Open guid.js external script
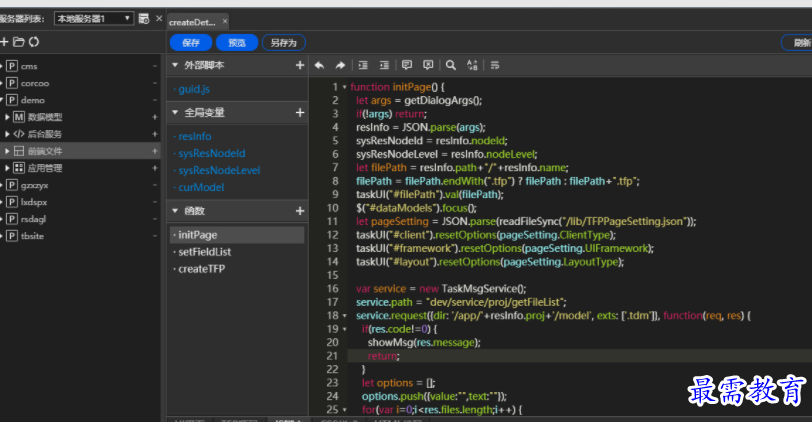Screen dimensions: 812x422 pos(194,89)
